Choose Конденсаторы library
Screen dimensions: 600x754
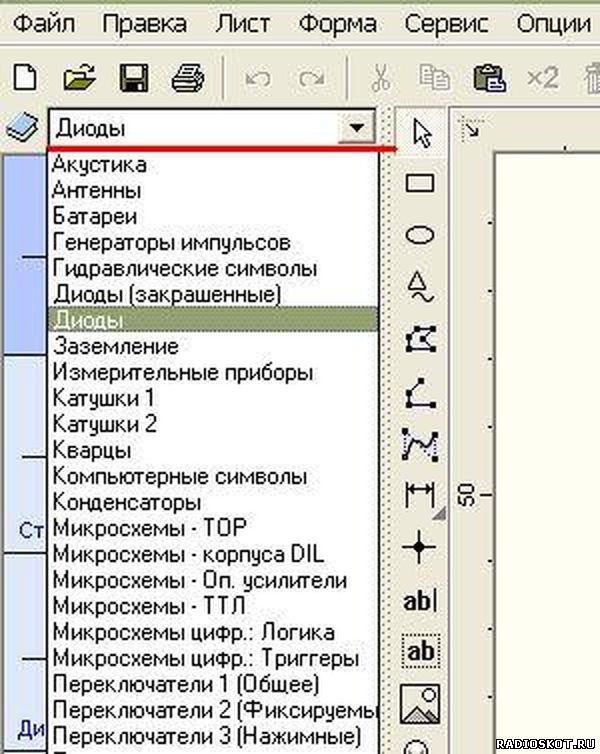click(x=213, y=502)
